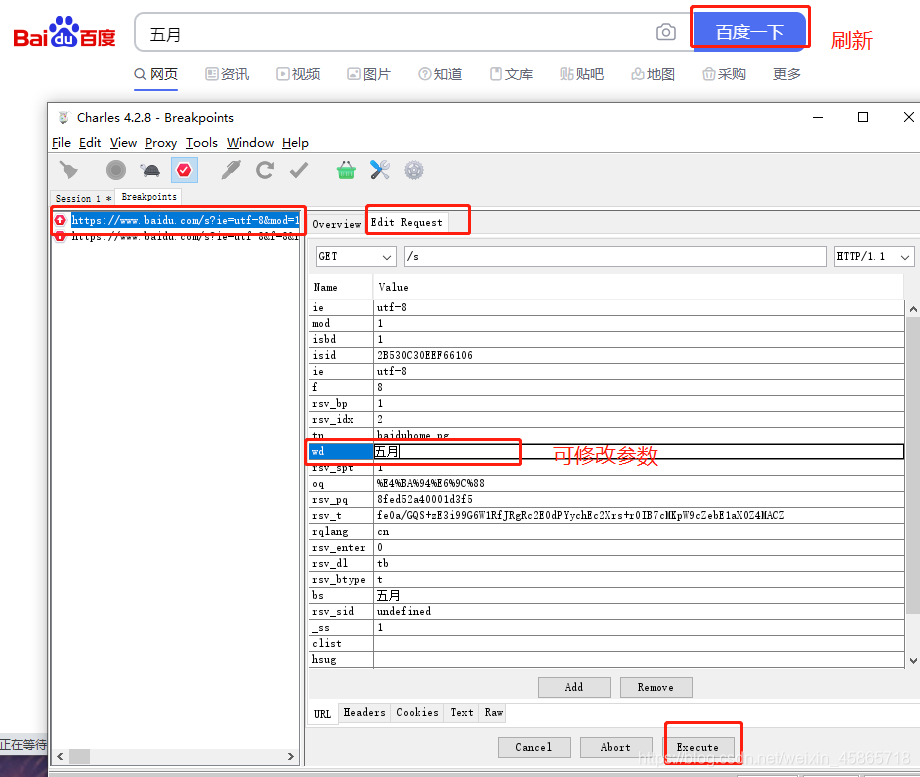Click the Execute button
Image resolution: width=920 pixels, height=777 pixels.
coord(698,747)
